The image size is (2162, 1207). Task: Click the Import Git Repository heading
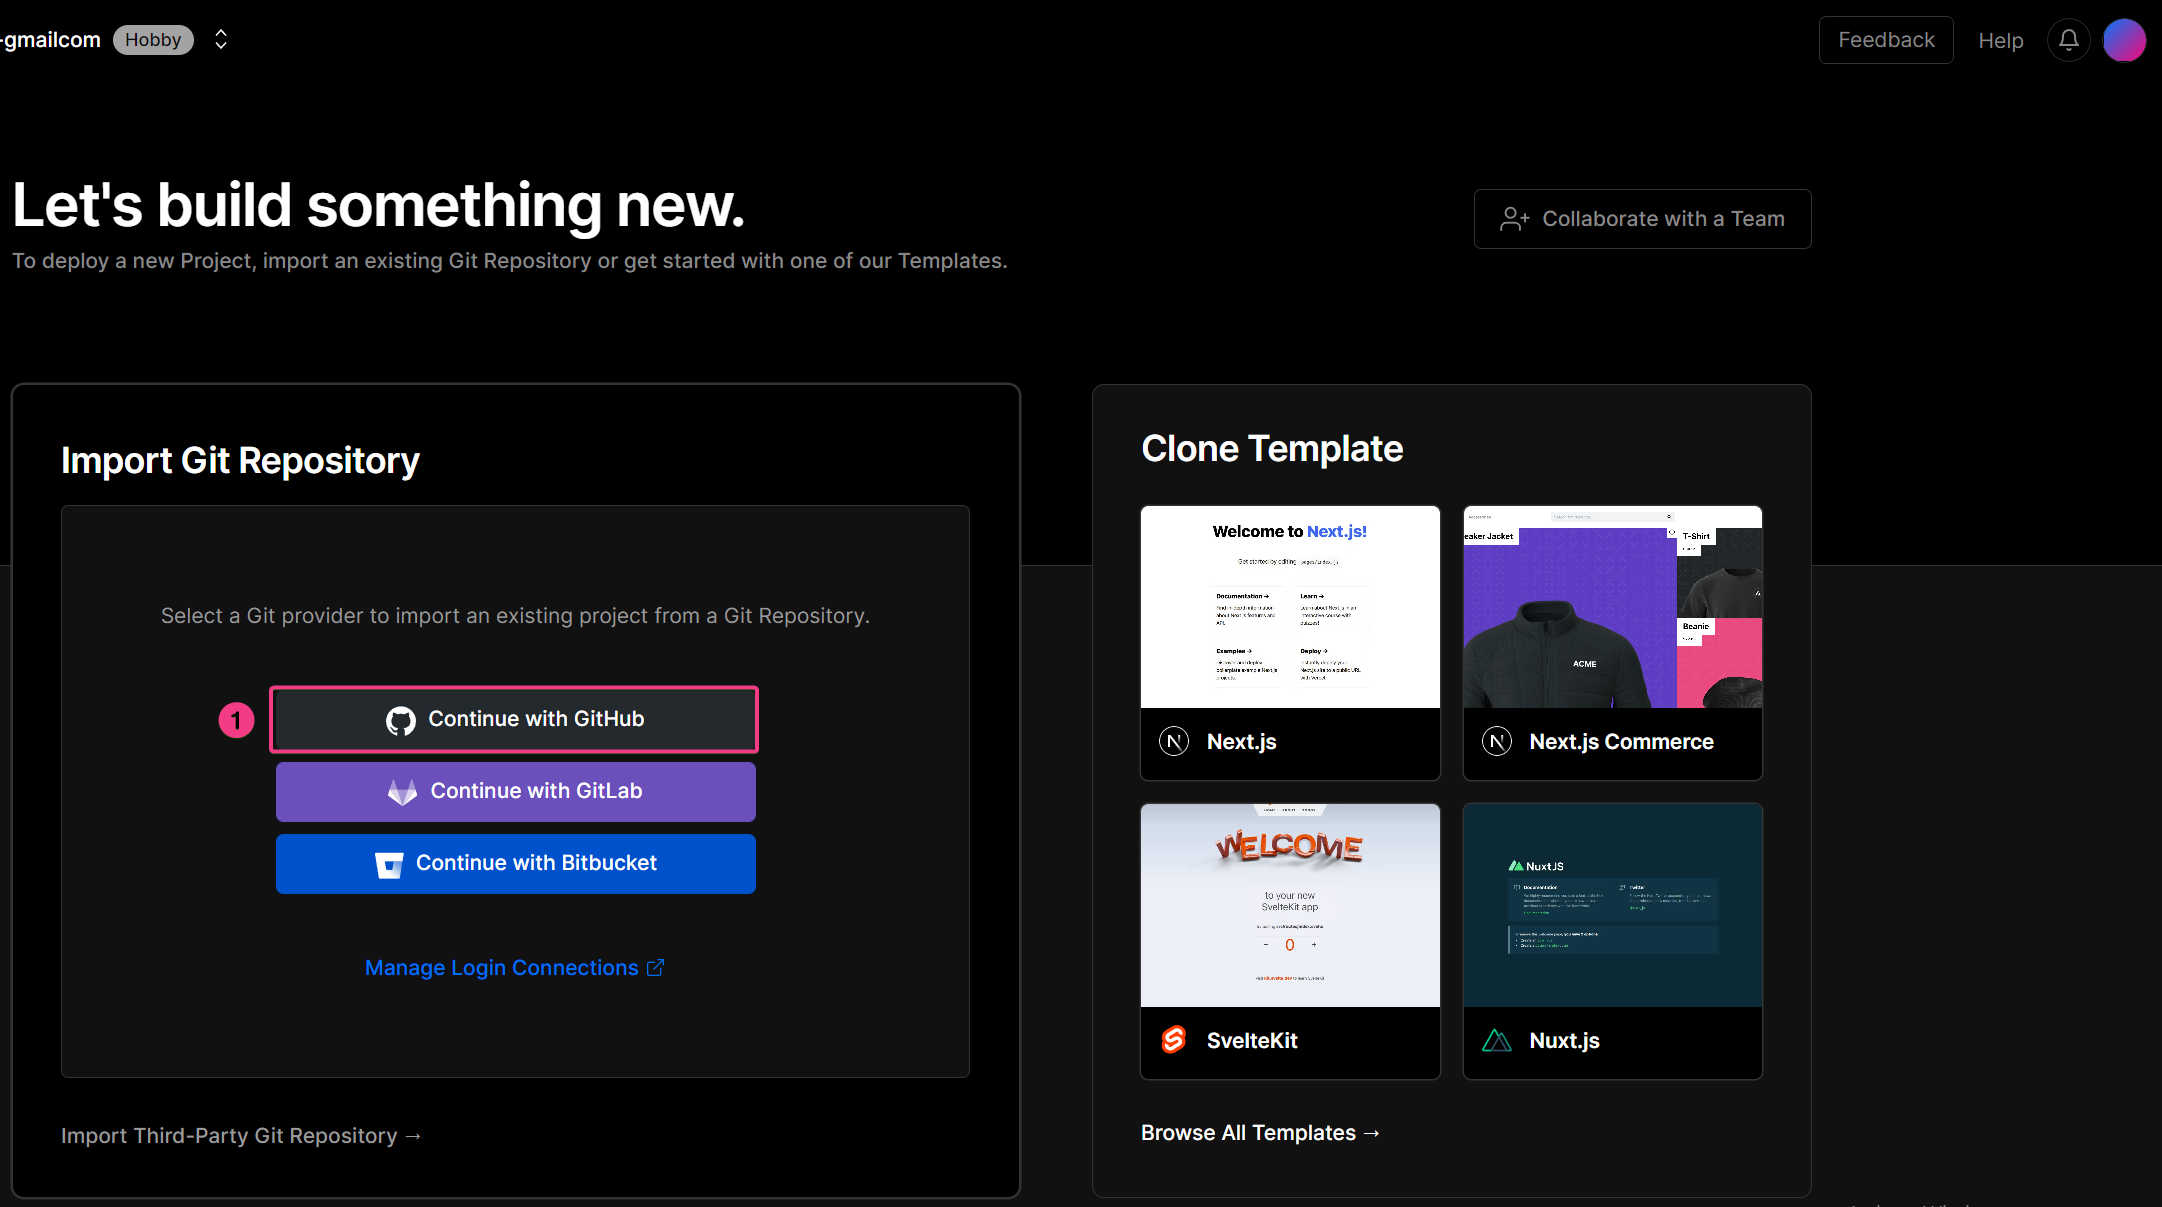click(240, 461)
